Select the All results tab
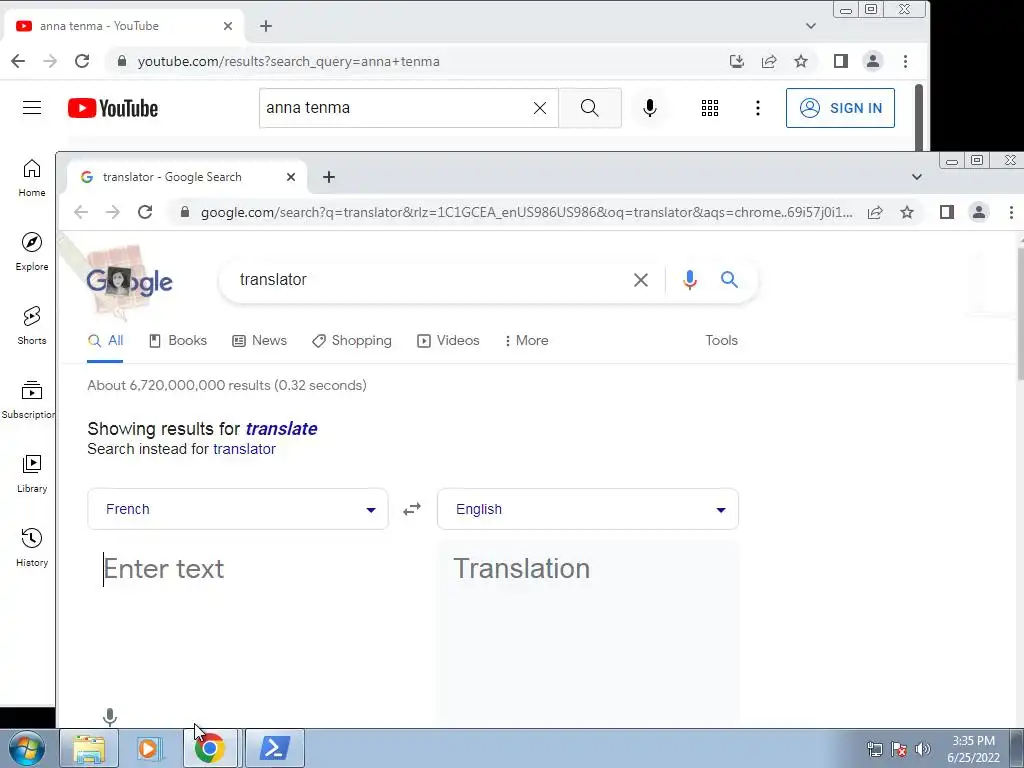1024x768 pixels. point(105,341)
